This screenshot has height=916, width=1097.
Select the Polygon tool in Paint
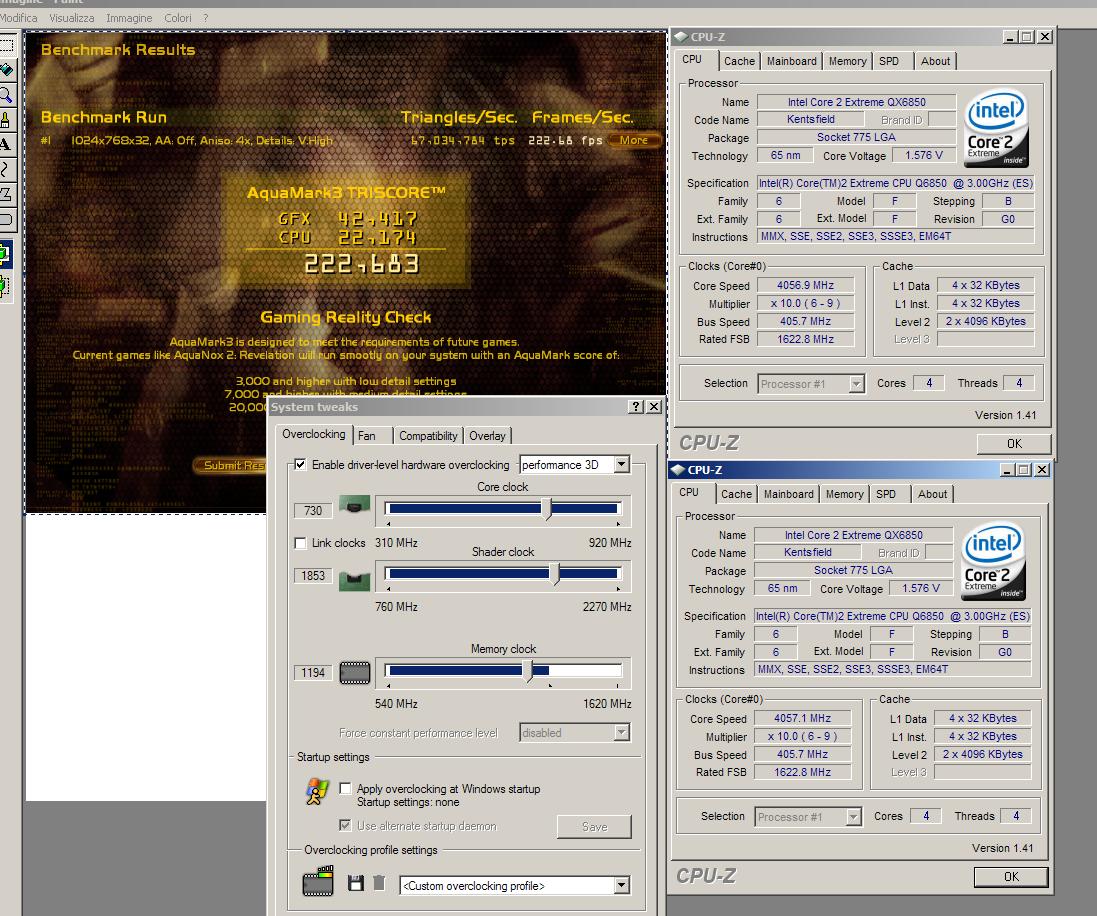(x=6, y=195)
